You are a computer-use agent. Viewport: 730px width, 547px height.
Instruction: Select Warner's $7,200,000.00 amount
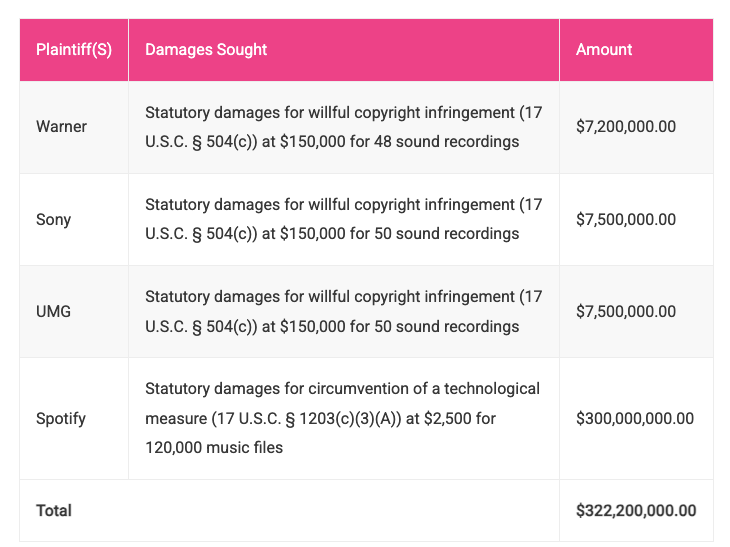626,127
